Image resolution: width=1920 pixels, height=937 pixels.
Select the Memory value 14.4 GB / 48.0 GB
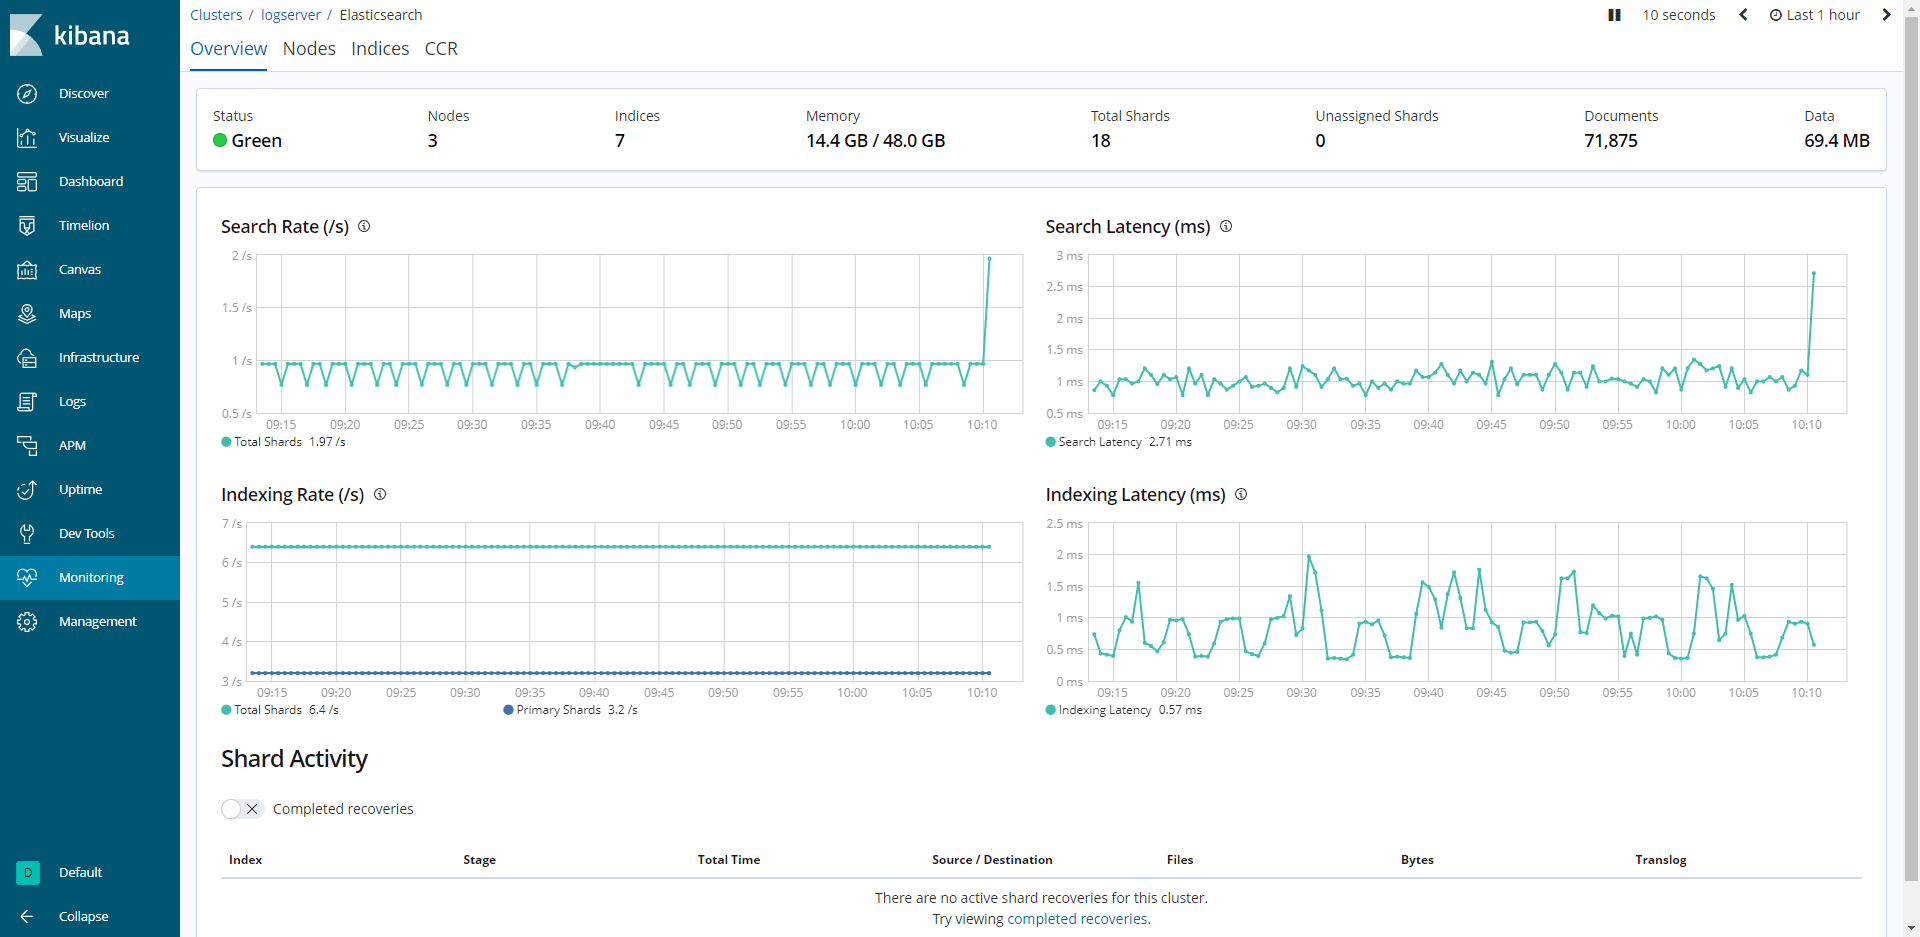876,141
